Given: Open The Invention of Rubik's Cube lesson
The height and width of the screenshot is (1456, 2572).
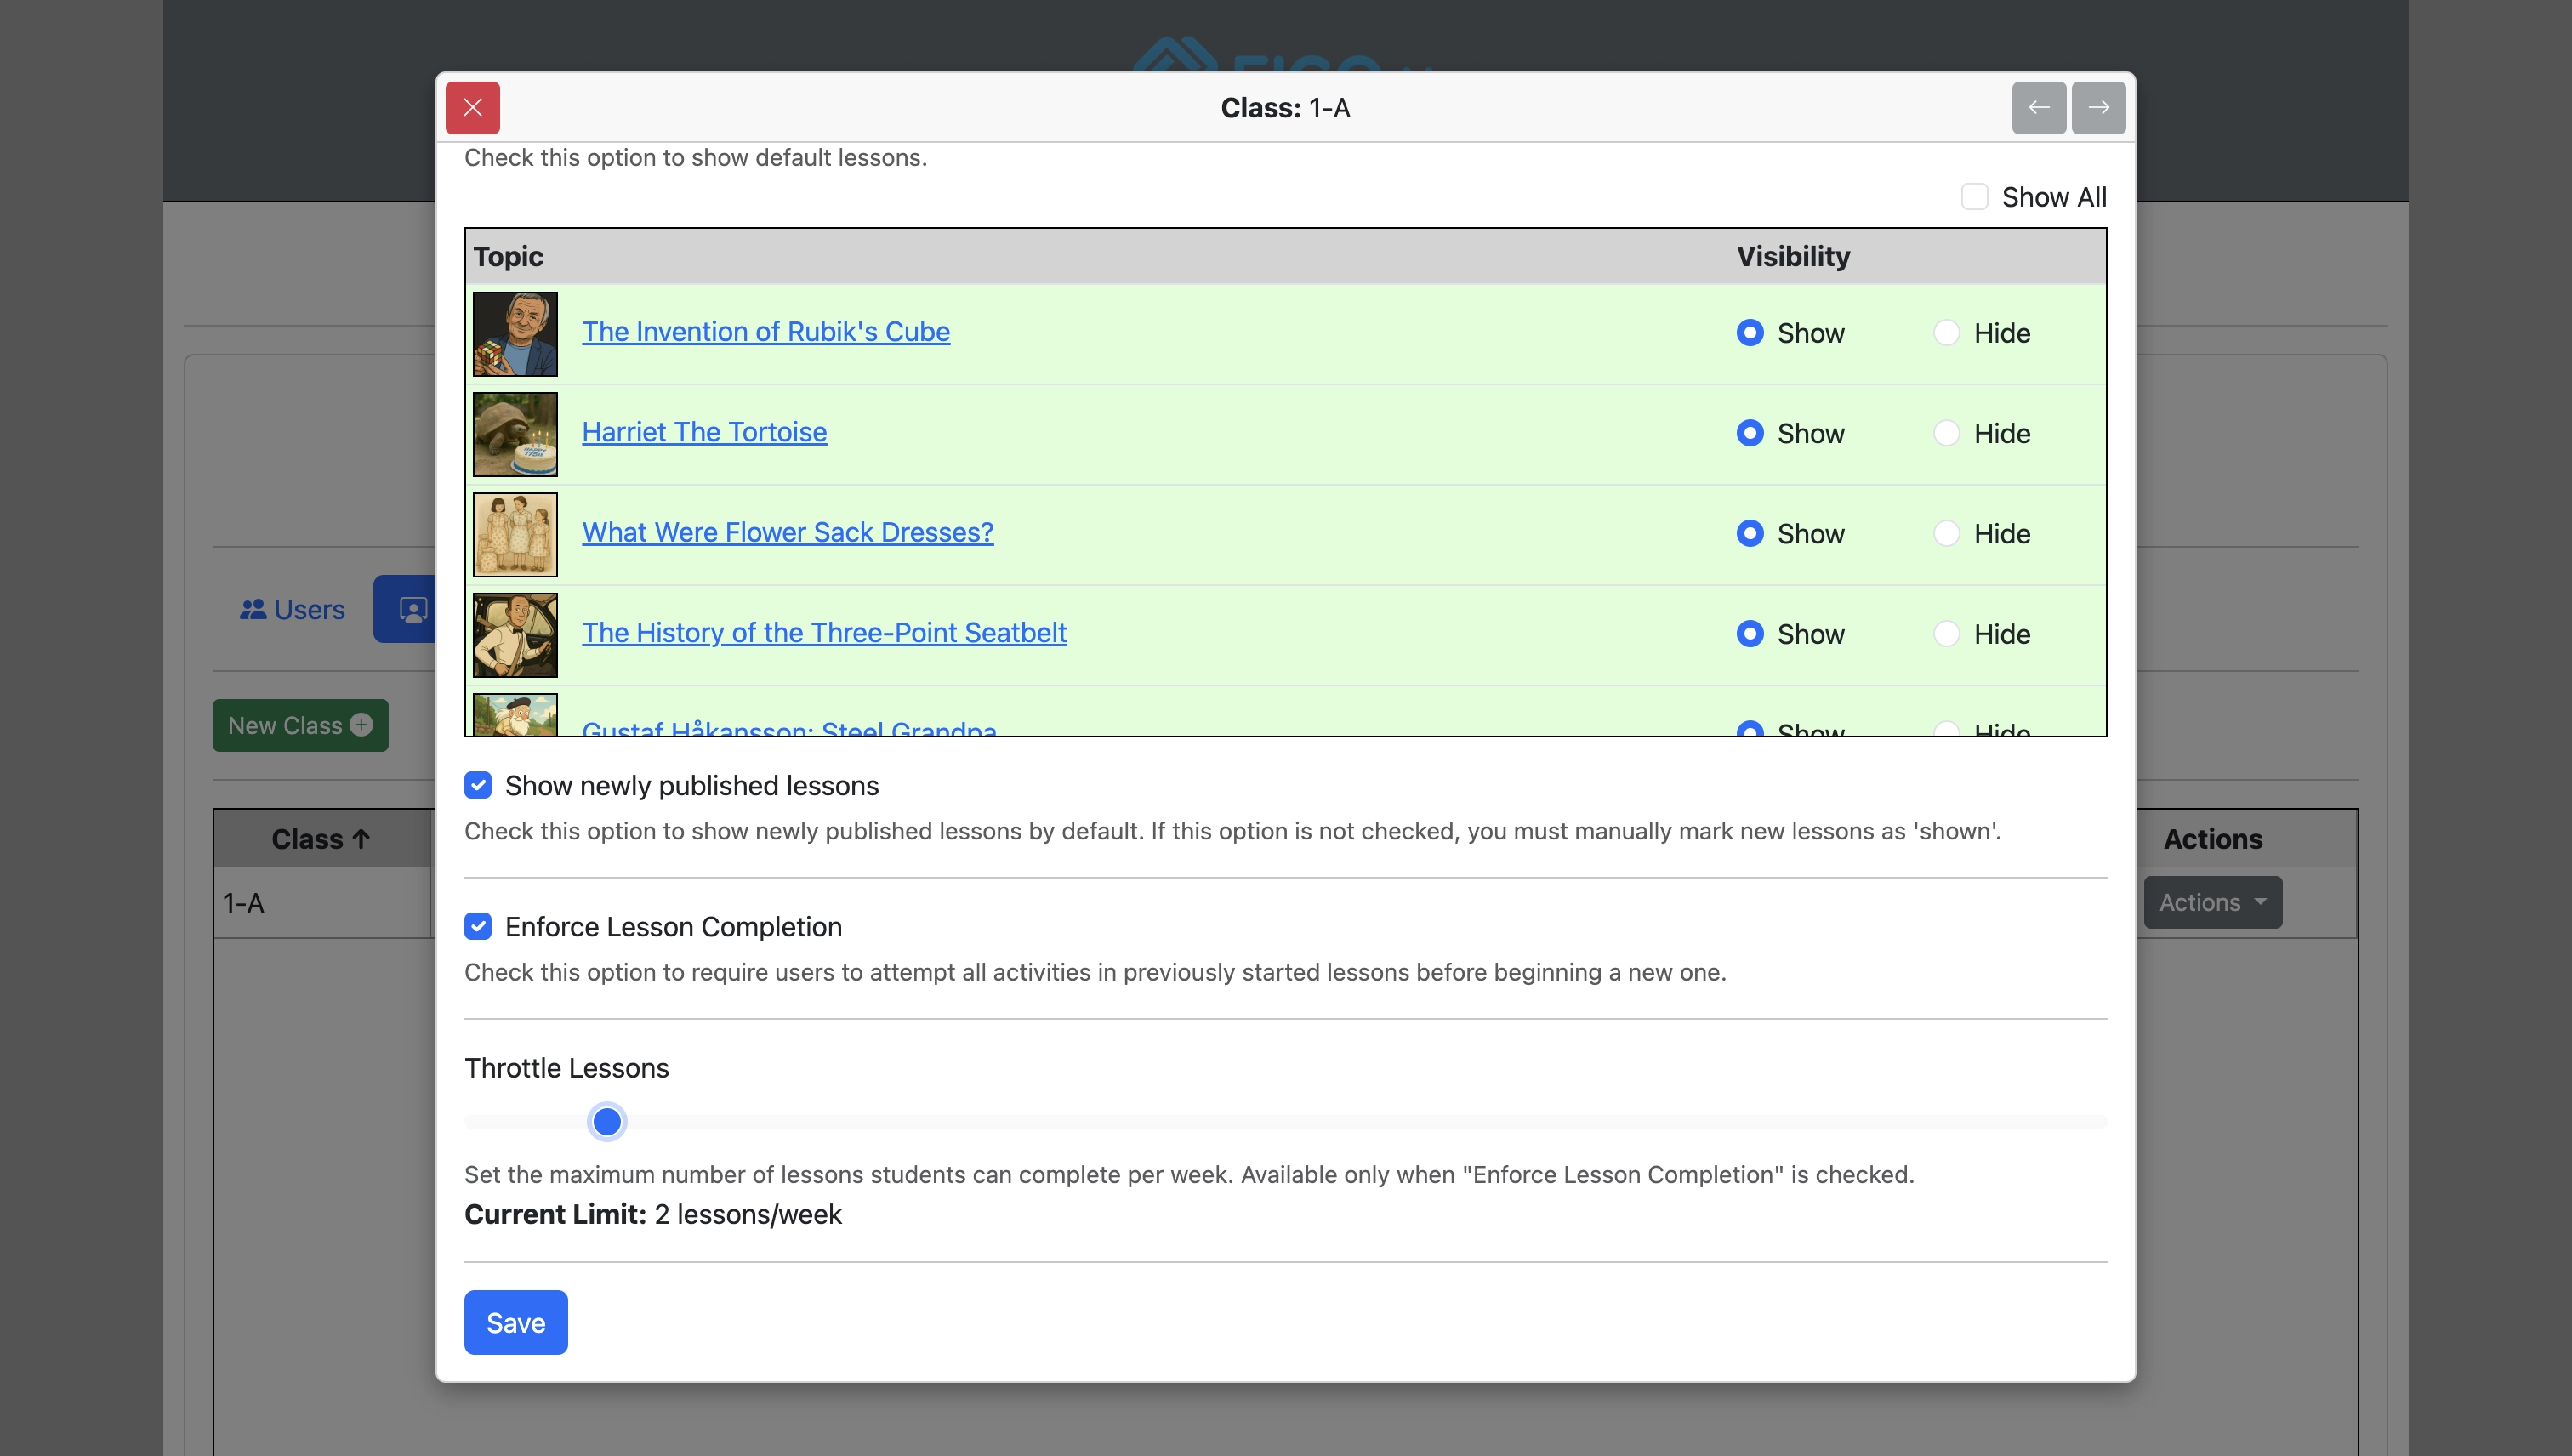Looking at the screenshot, I should (x=766, y=332).
